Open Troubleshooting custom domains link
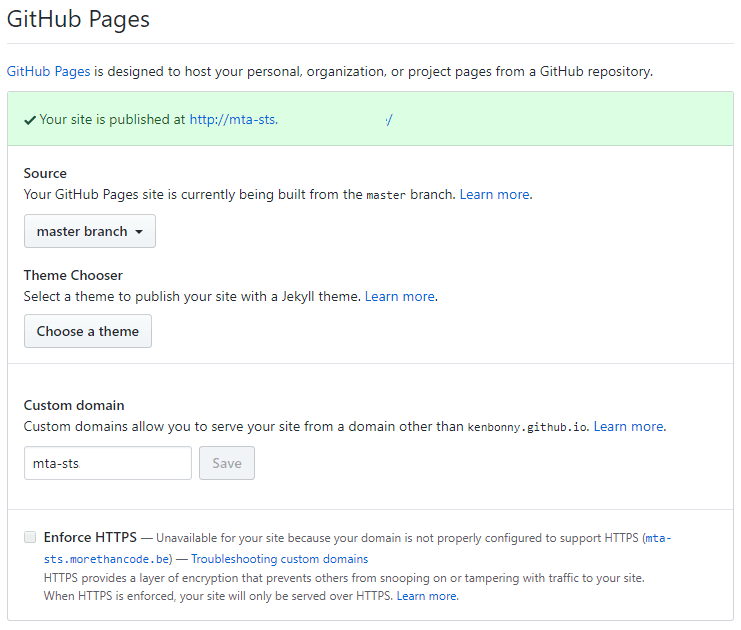Image resolution: width=741 pixels, height=630 pixels. pyautogui.click(x=279, y=559)
